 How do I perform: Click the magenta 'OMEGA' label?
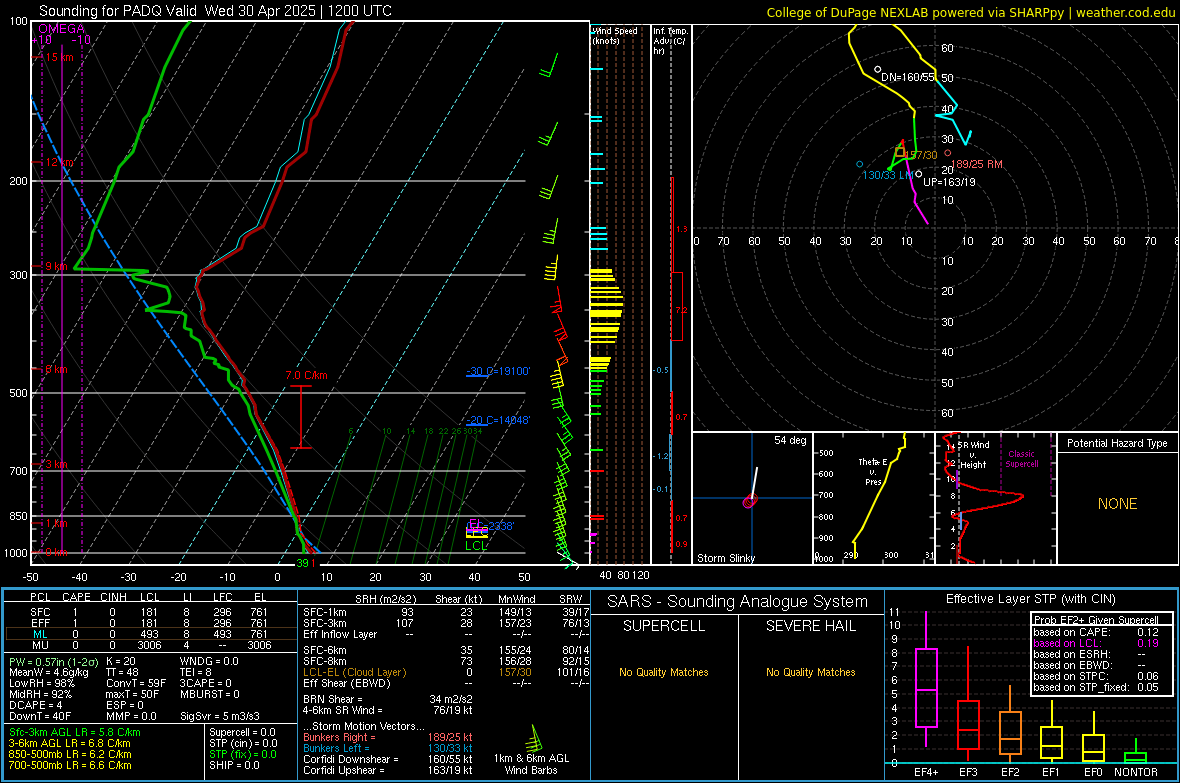click(x=61, y=29)
